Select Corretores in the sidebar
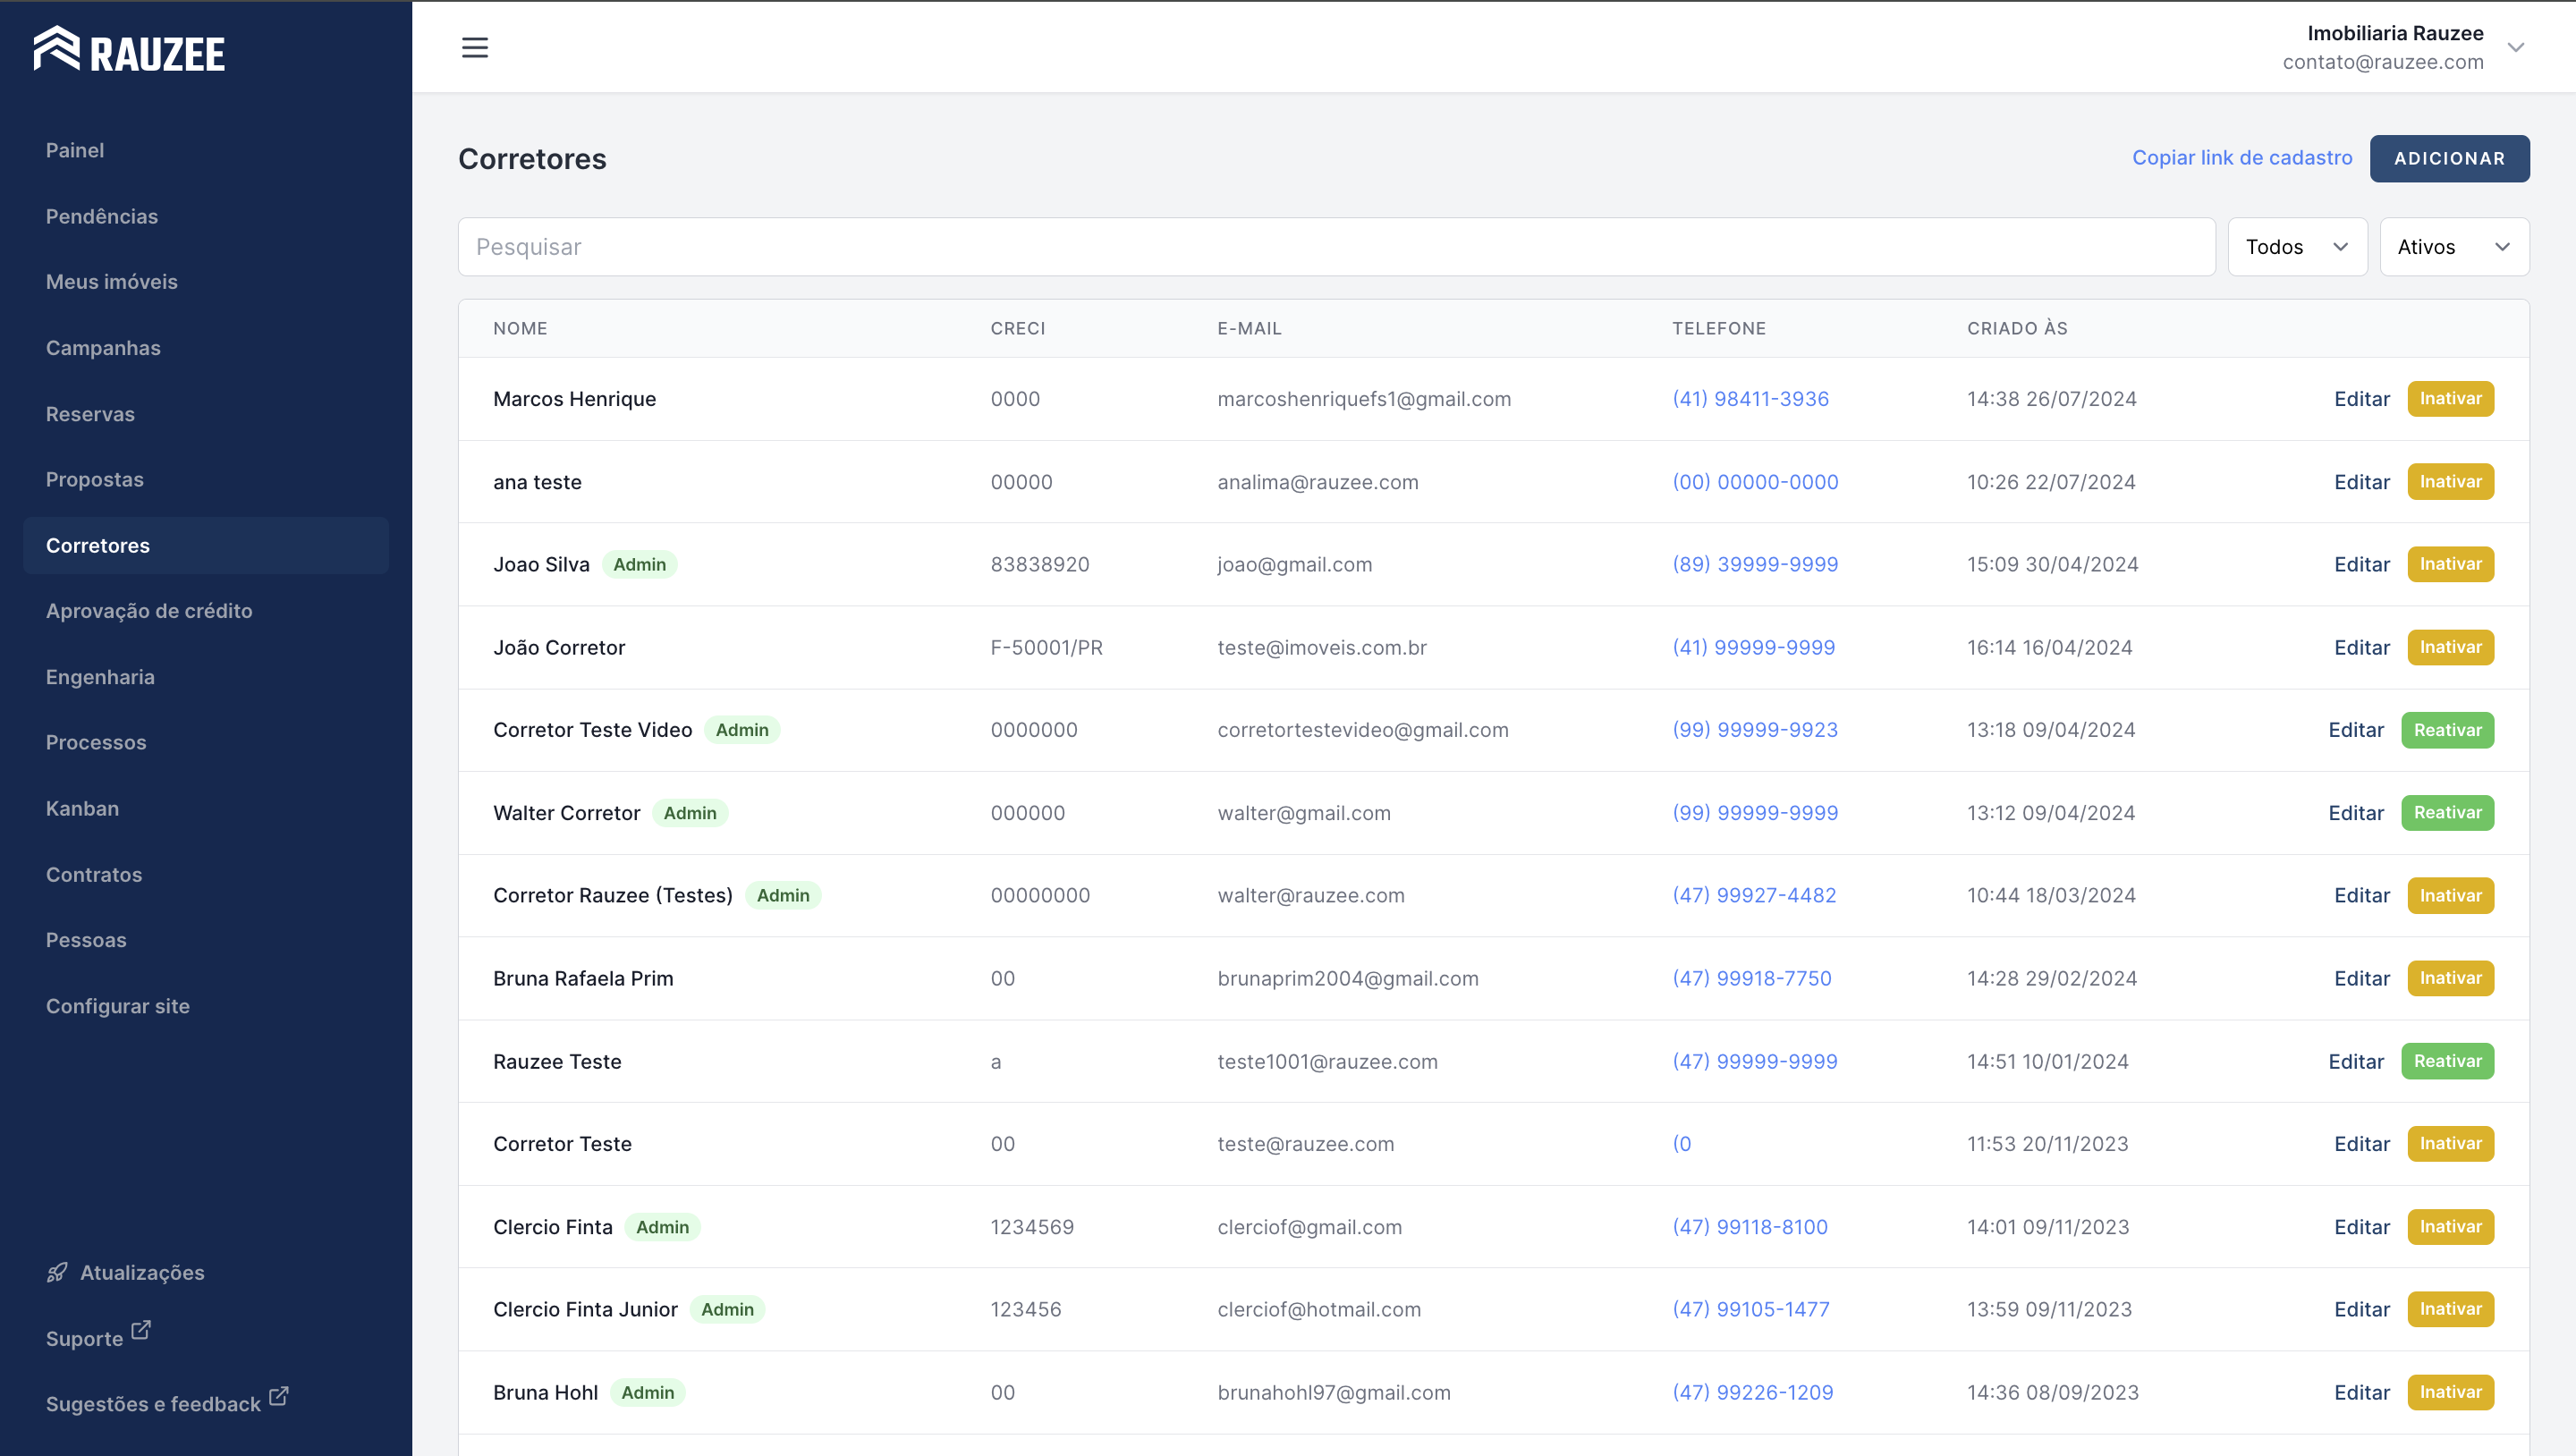Screen dimensions: 2576x1456 click(206, 545)
